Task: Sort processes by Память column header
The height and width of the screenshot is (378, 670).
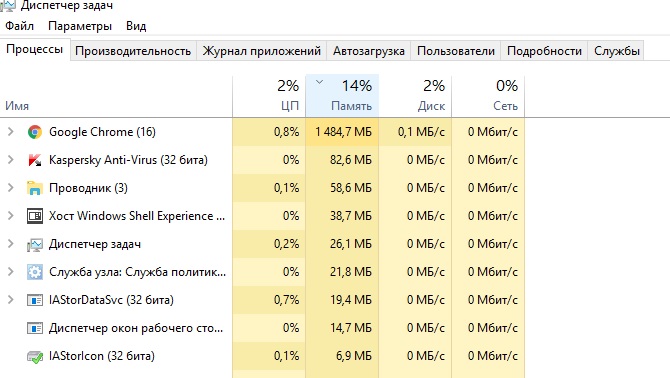Action: tap(342, 96)
